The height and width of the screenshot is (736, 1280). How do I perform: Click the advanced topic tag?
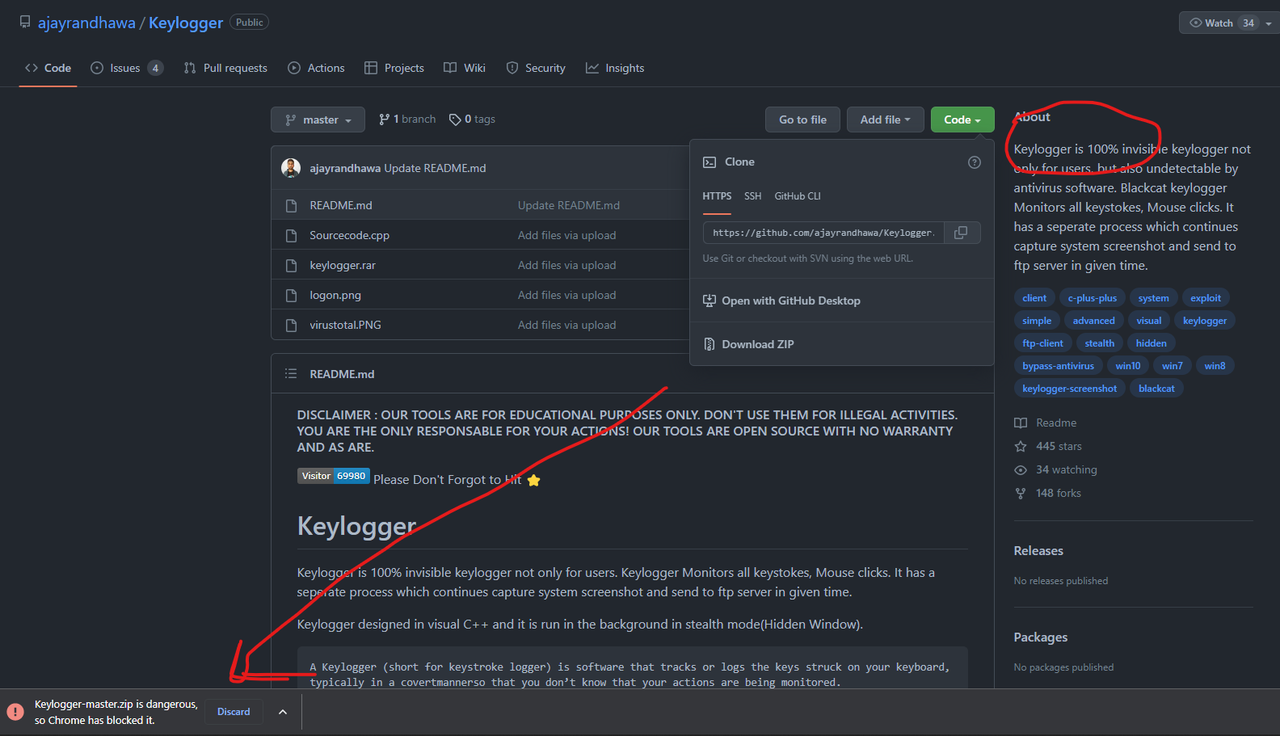tap(1094, 321)
